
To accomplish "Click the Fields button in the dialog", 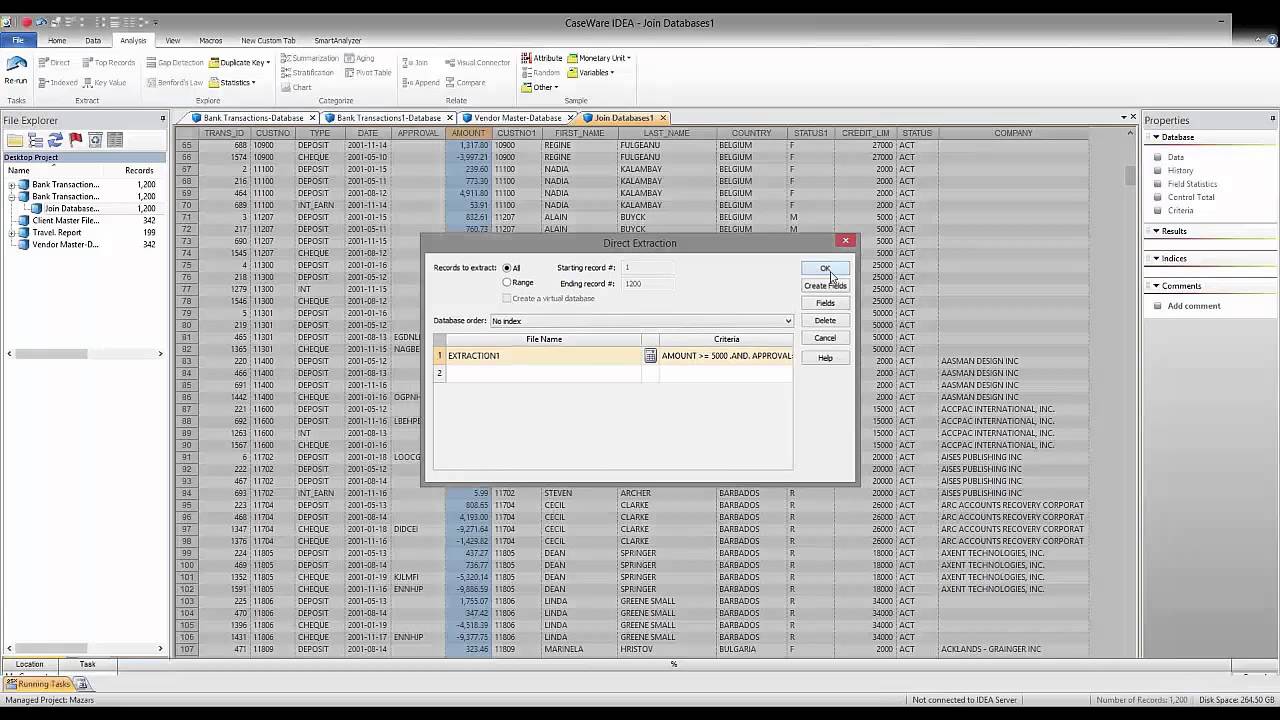I will 825,303.
